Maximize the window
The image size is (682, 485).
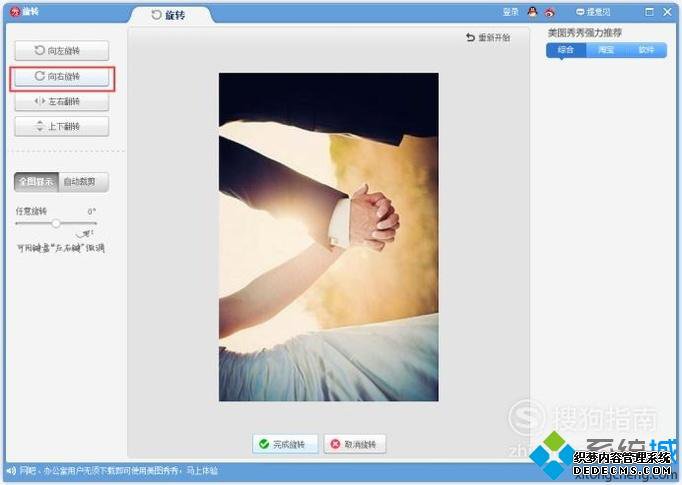(x=649, y=12)
